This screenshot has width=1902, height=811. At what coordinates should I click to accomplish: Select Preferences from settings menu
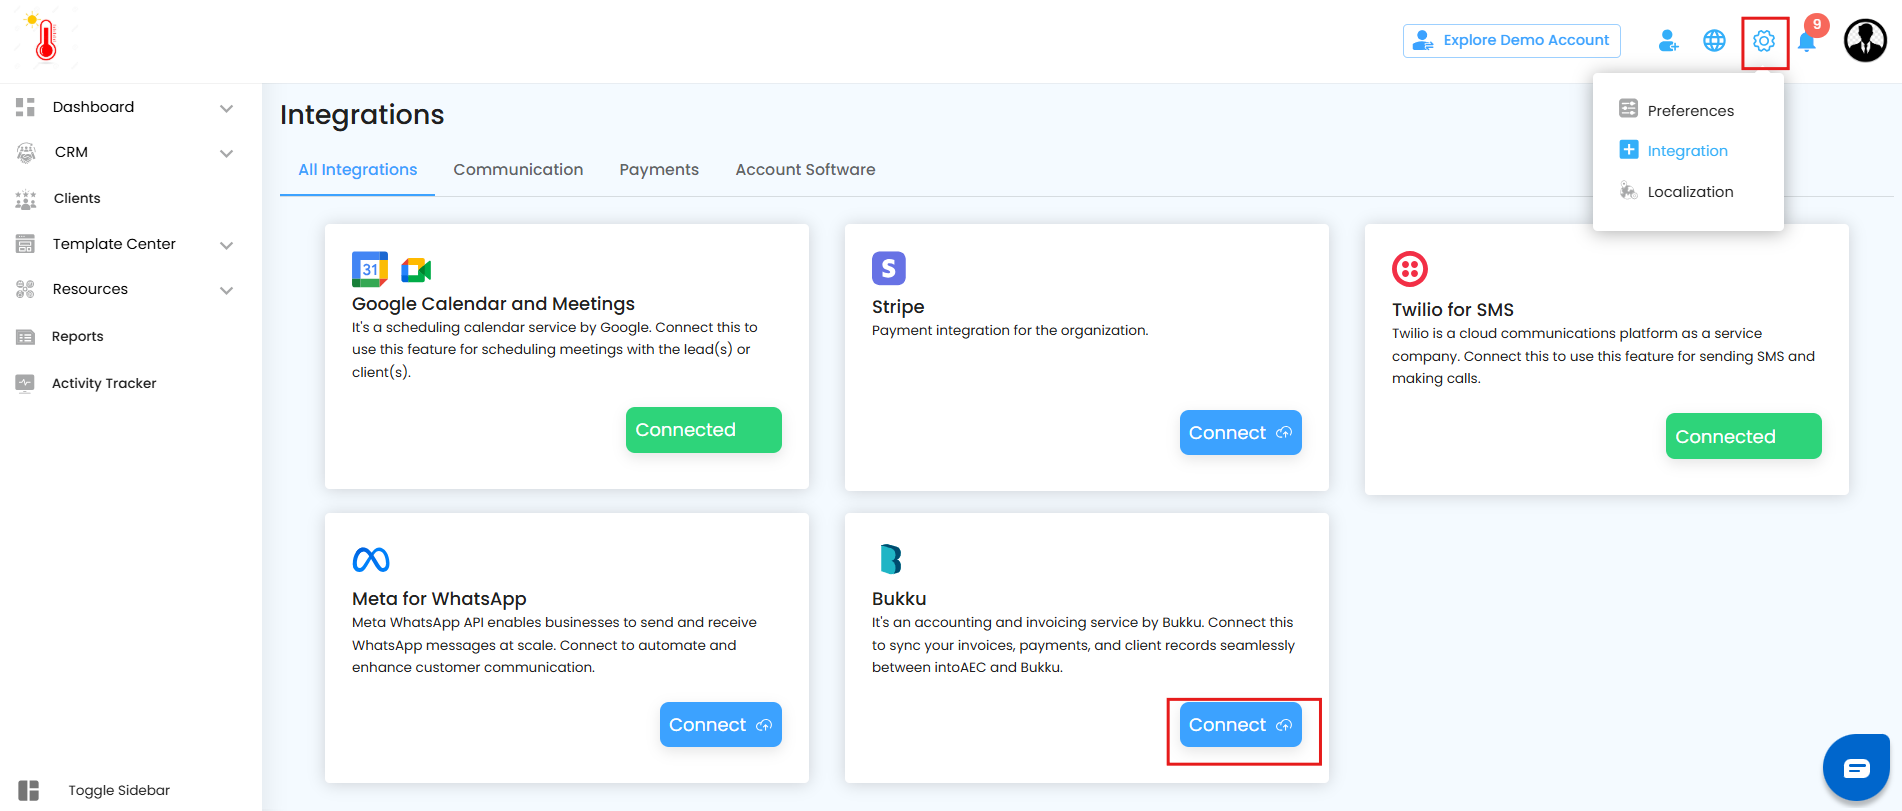tap(1690, 111)
